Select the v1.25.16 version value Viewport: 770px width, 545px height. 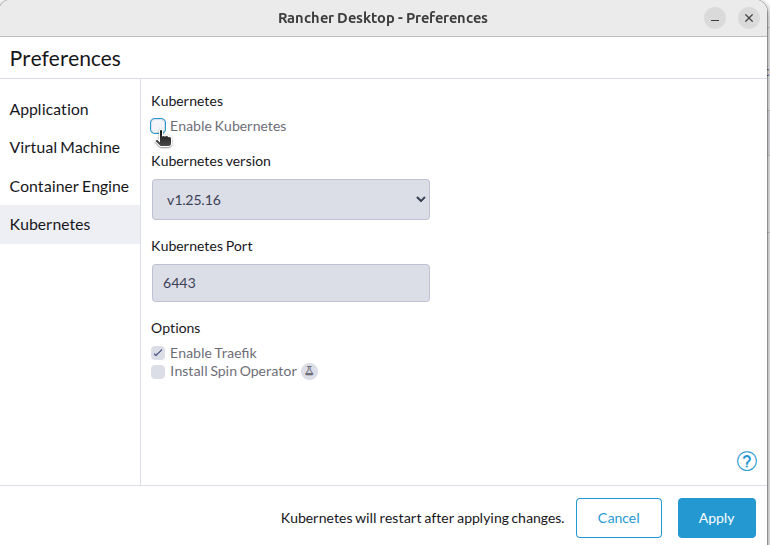coord(193,200)
